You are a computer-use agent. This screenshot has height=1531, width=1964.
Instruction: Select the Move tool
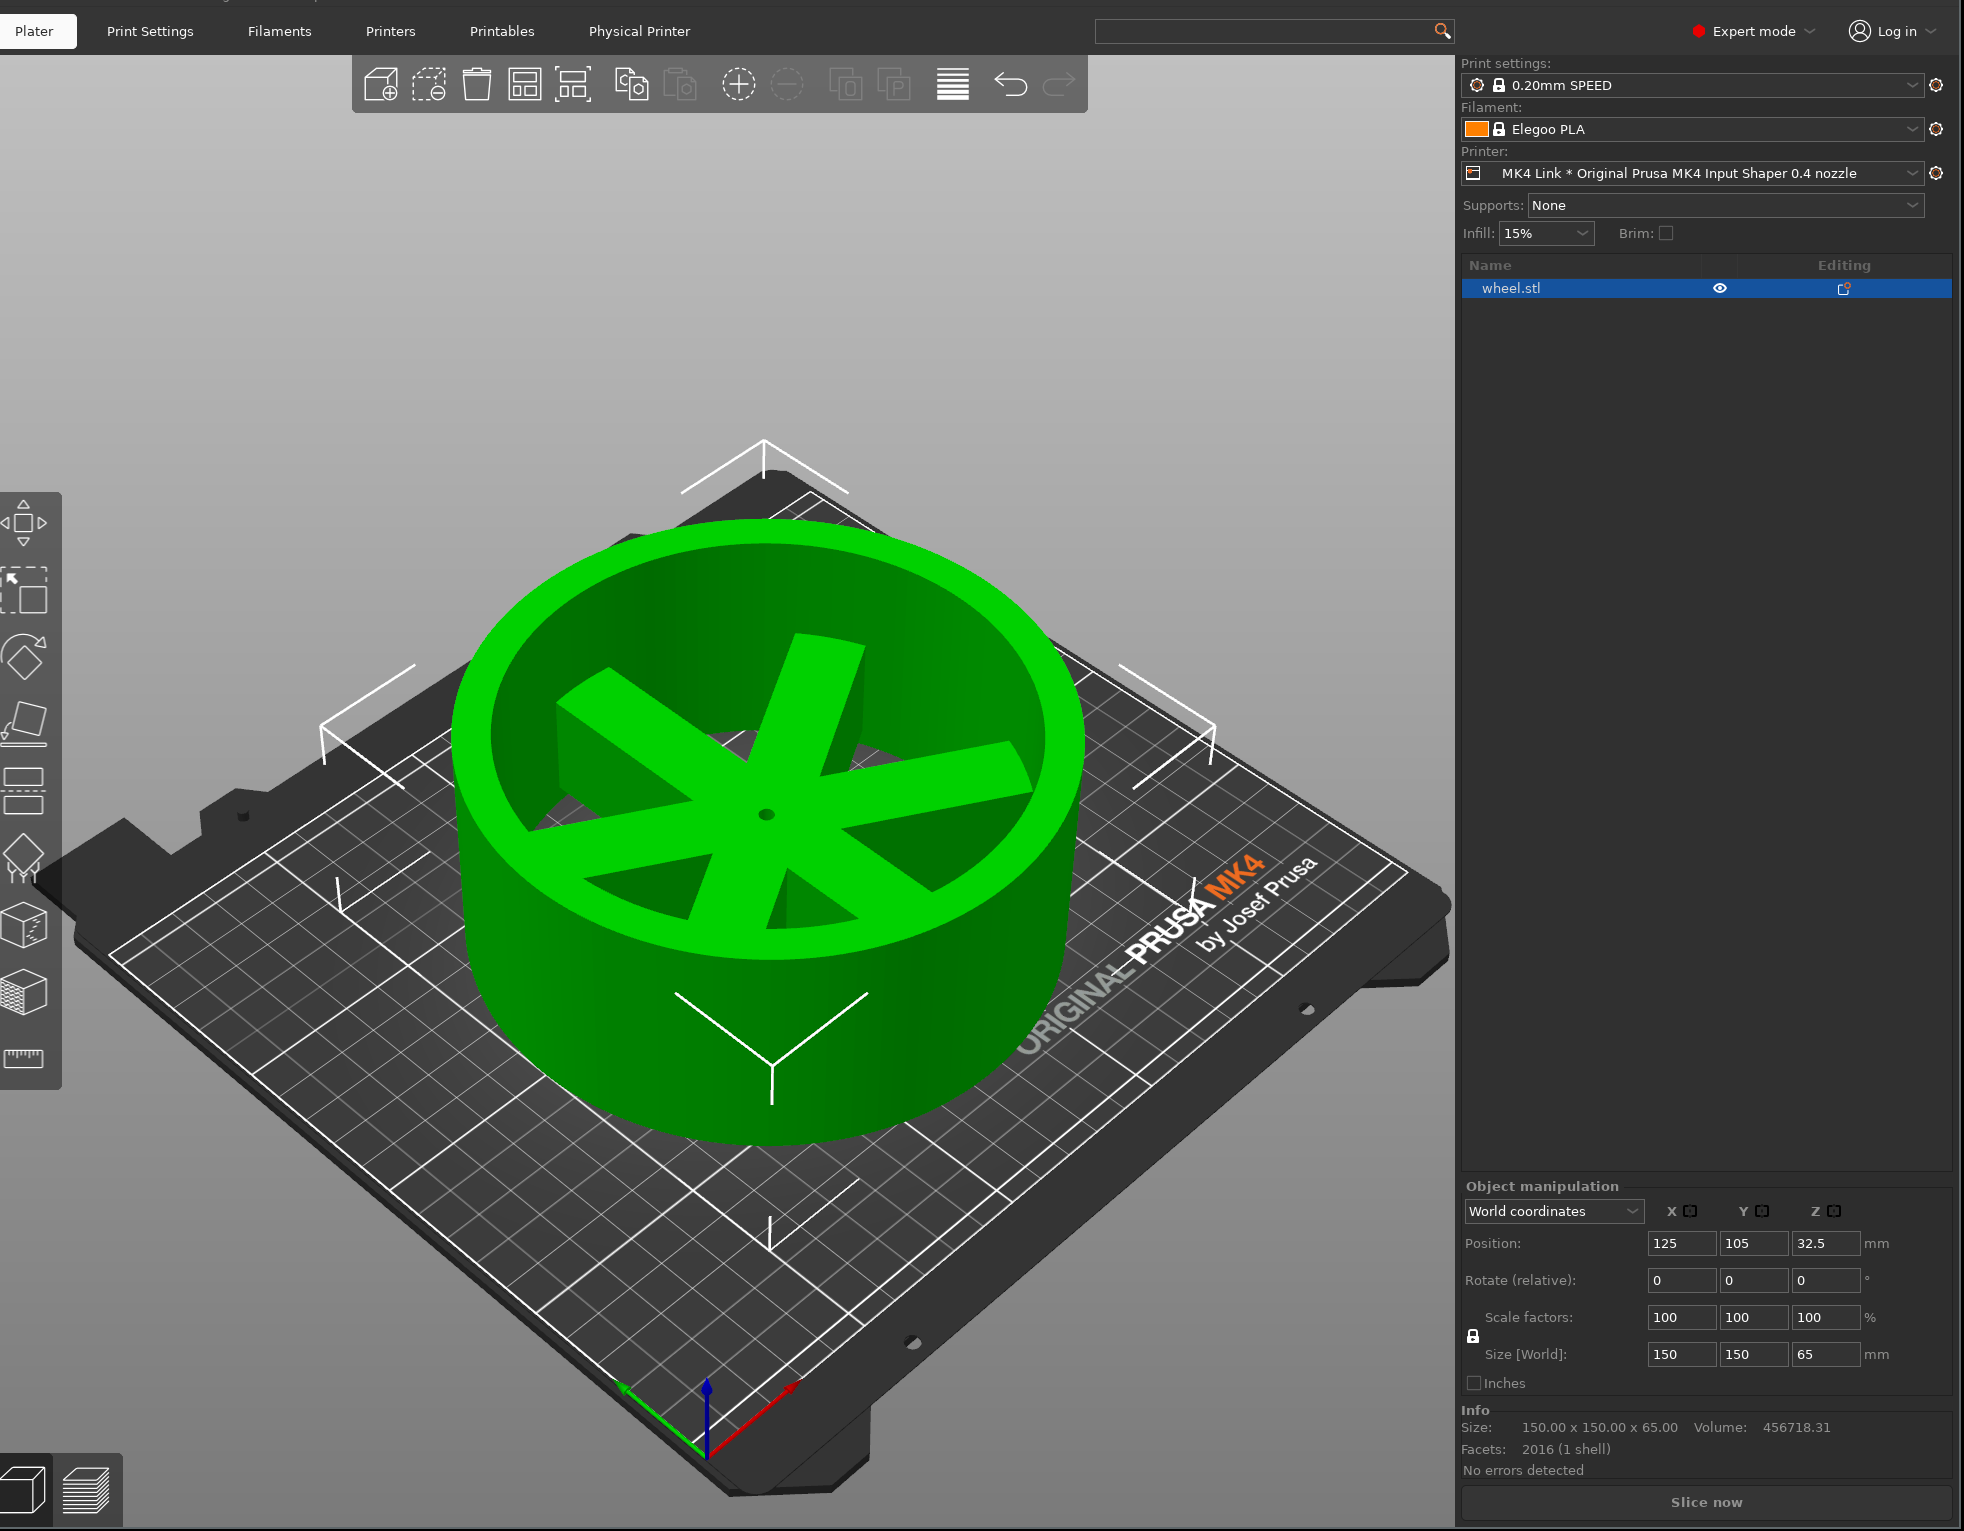(25, 522)
